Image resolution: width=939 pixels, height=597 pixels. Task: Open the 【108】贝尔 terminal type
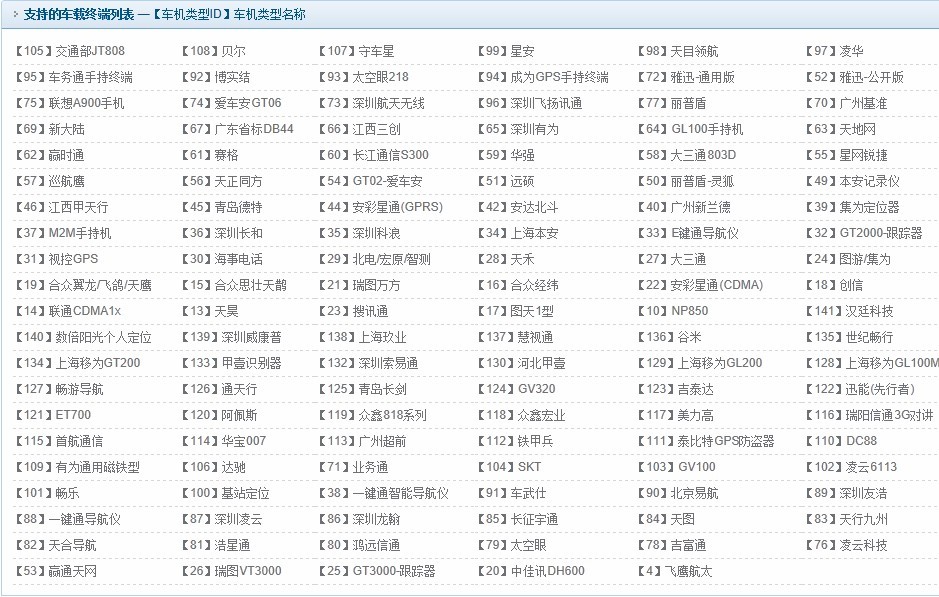point(213,51)
